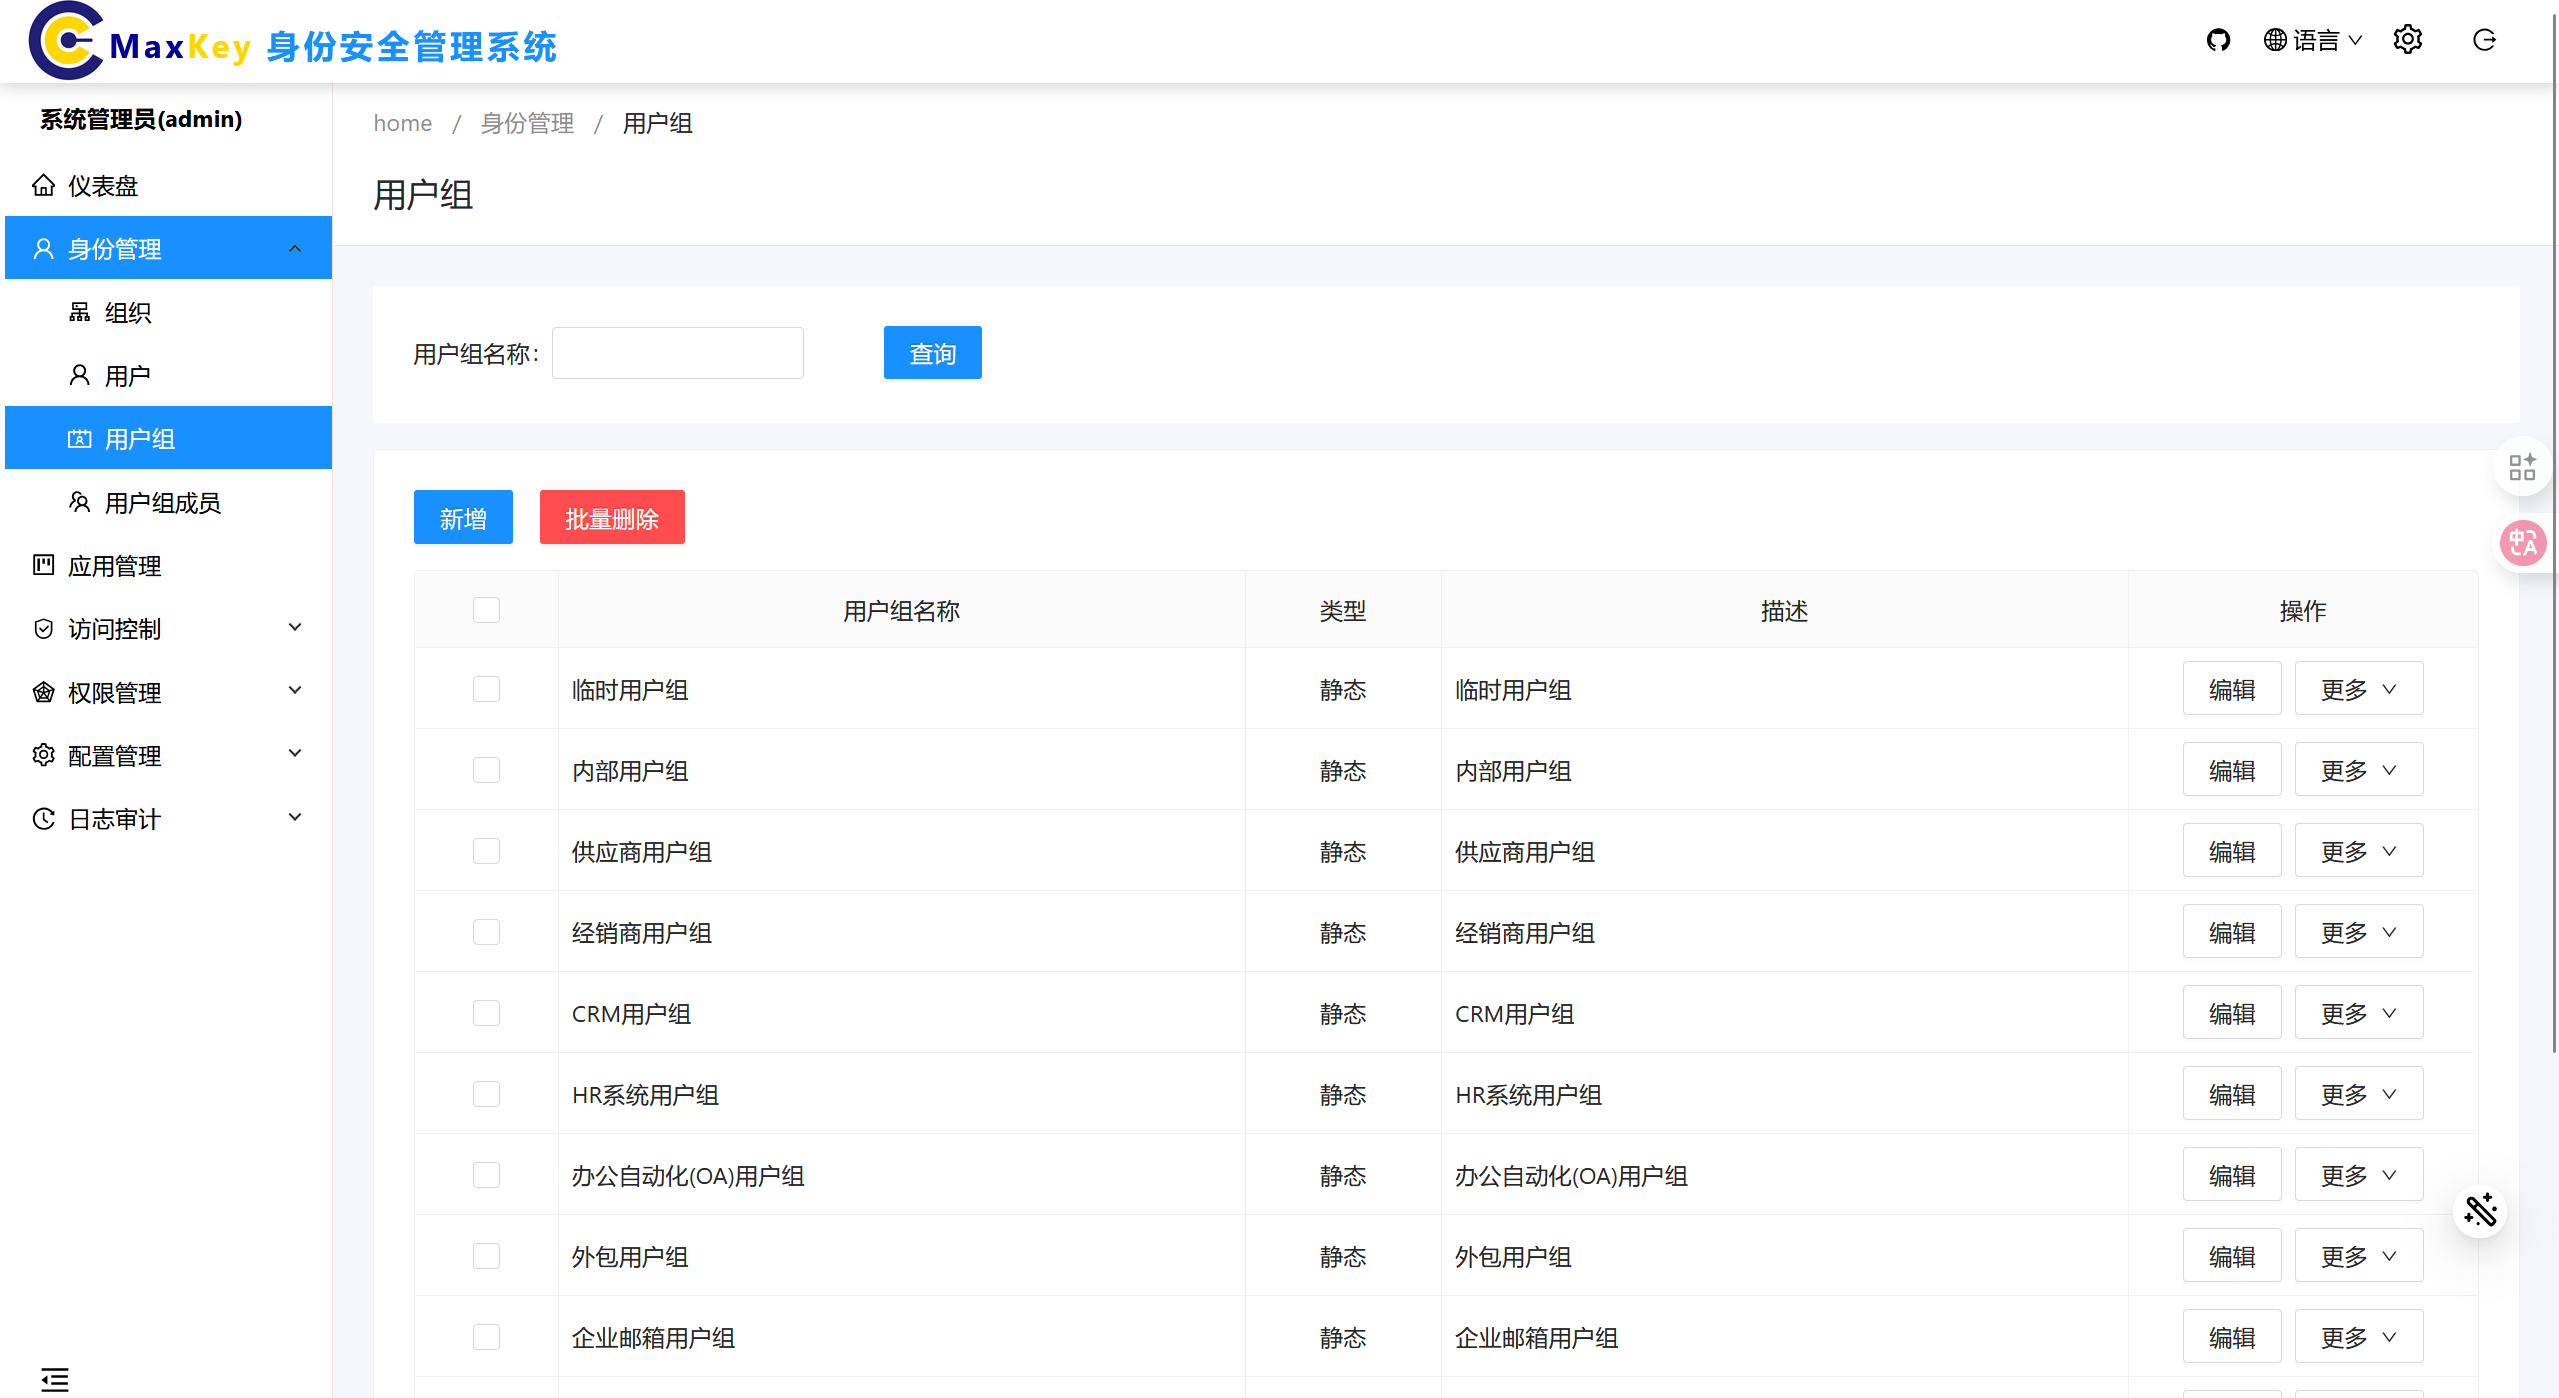2559x1398 pixels.
Task: Click the pink translate floating icon
Action: click(2522, 544)
